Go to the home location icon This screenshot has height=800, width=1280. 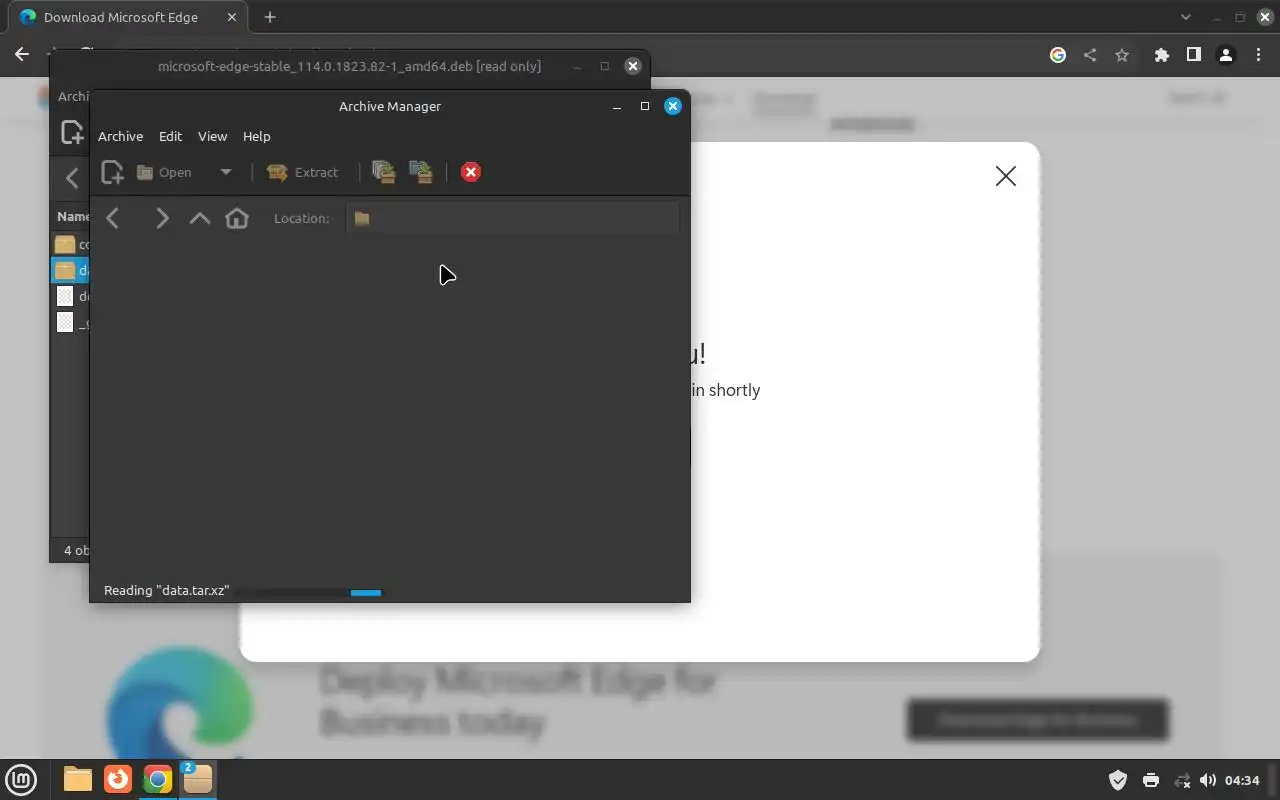pos(237,218)
